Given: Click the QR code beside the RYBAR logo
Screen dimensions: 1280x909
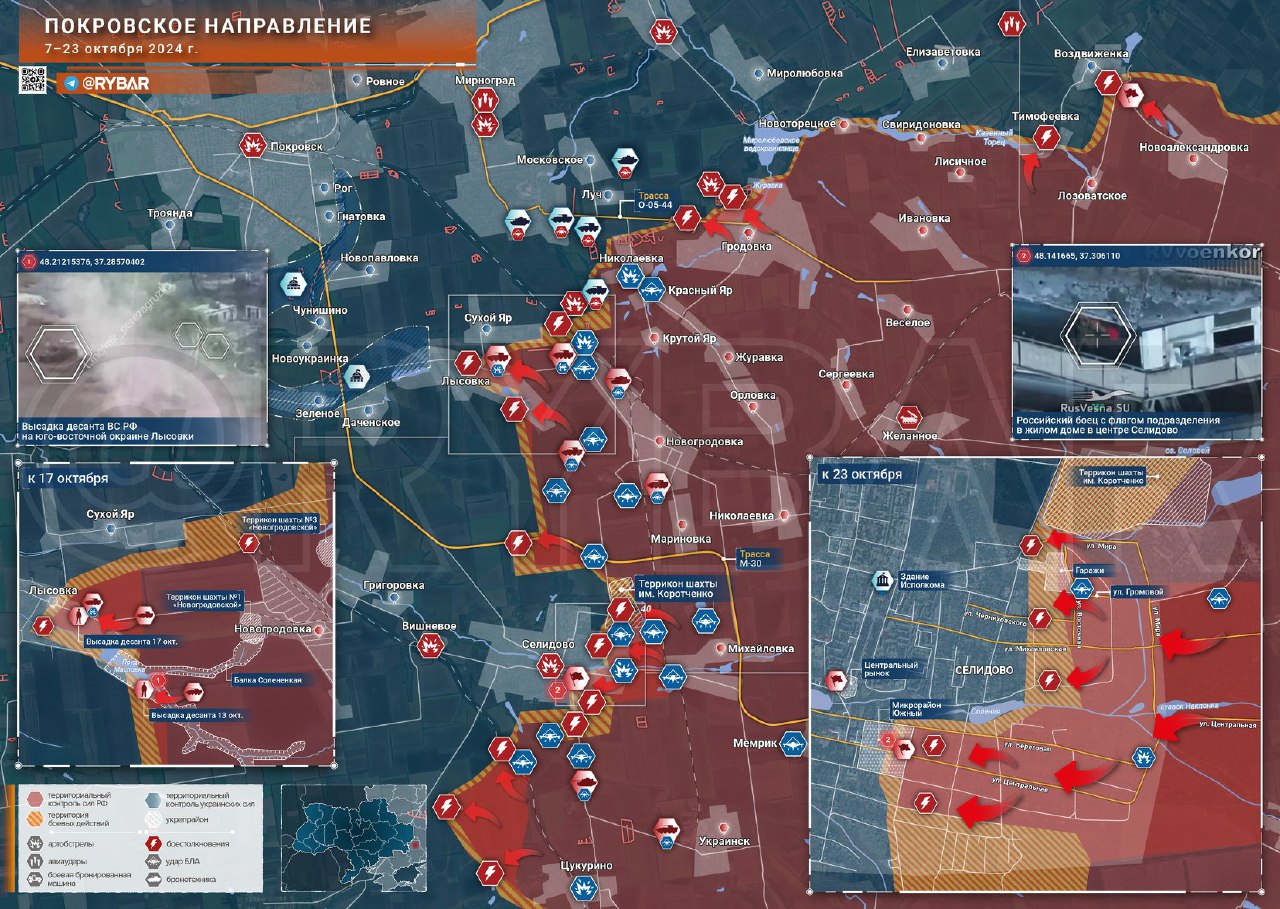Looking at the screenshot, I should click(x=33, y=80).
